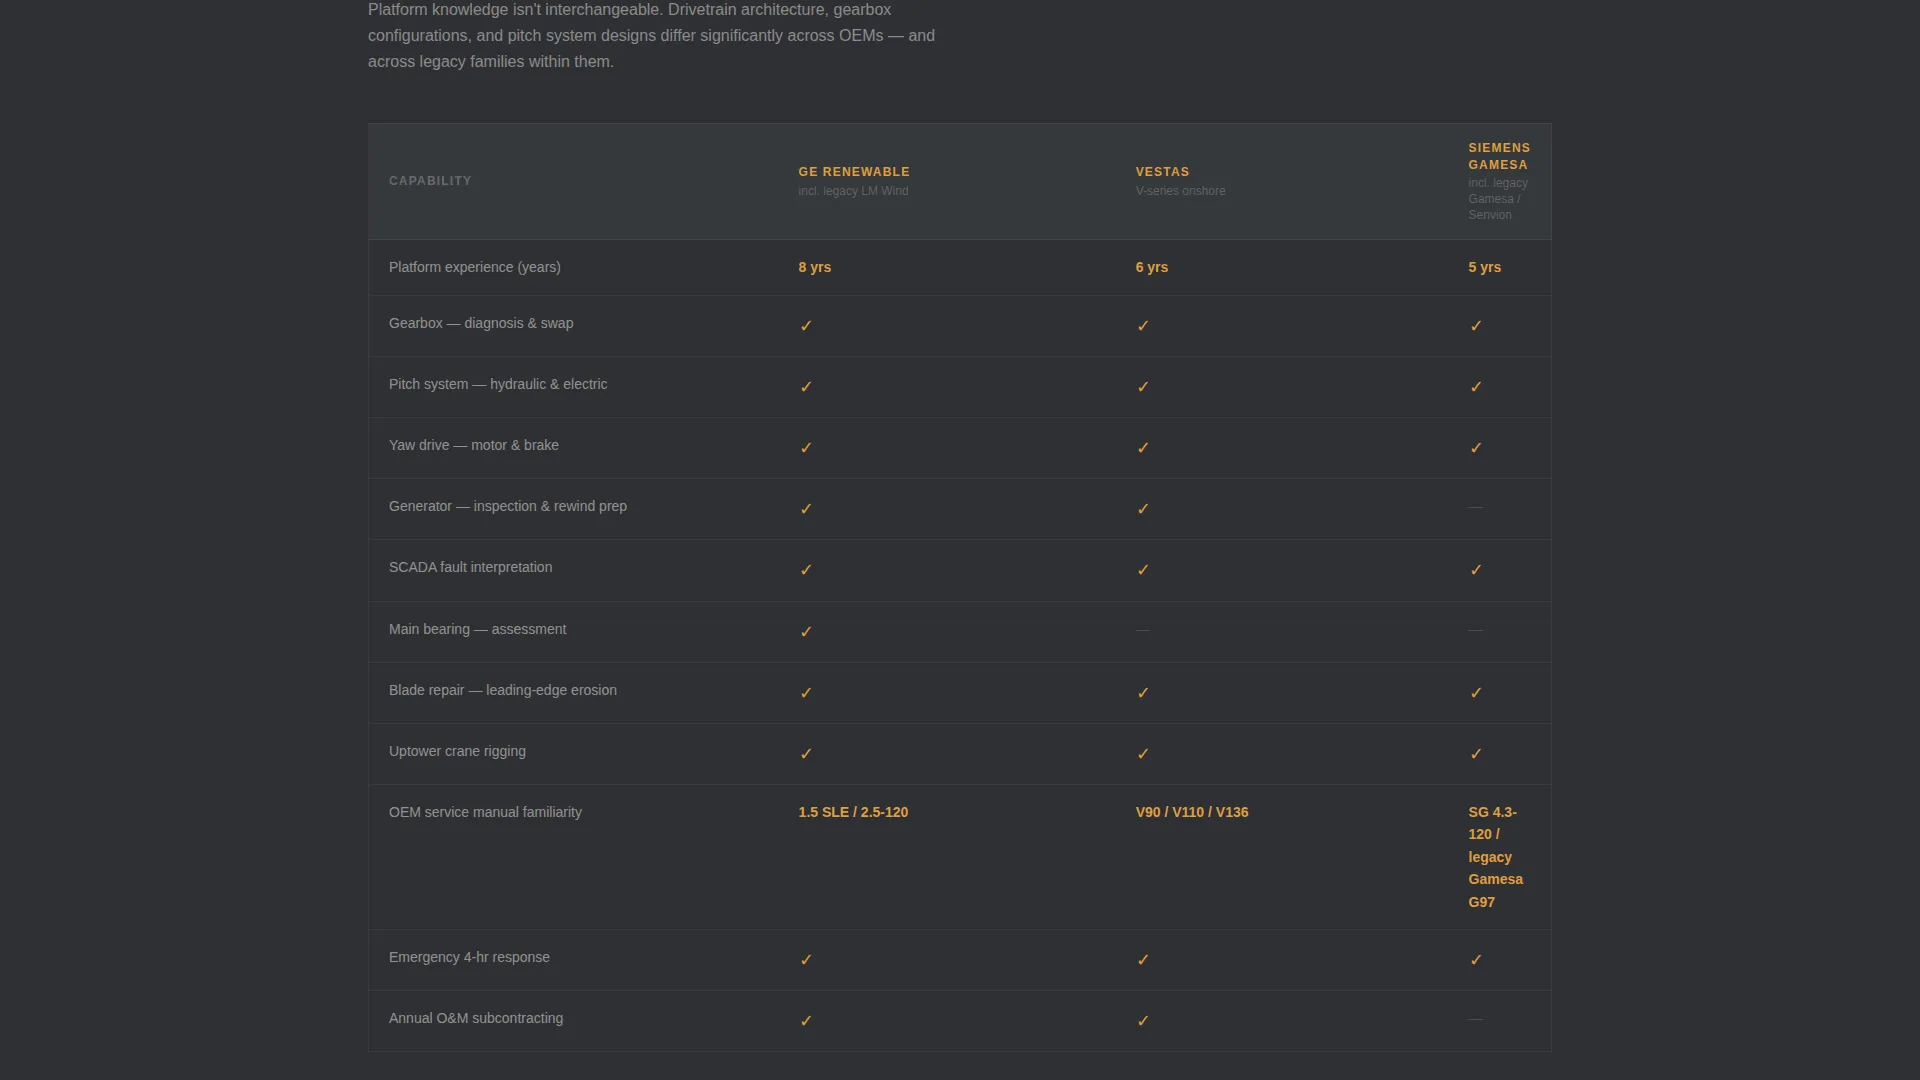Click the 'Platform knowledge isn't interchangeable' paragraph

tap(651, 35)
